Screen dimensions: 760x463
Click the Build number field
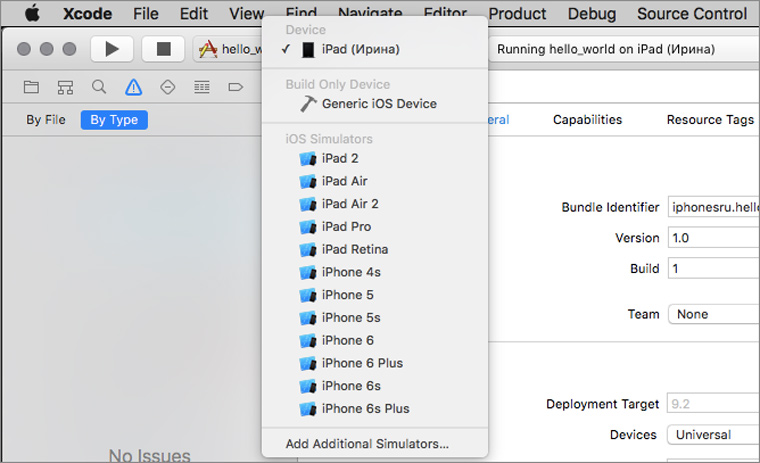click(x=713, y=268)
